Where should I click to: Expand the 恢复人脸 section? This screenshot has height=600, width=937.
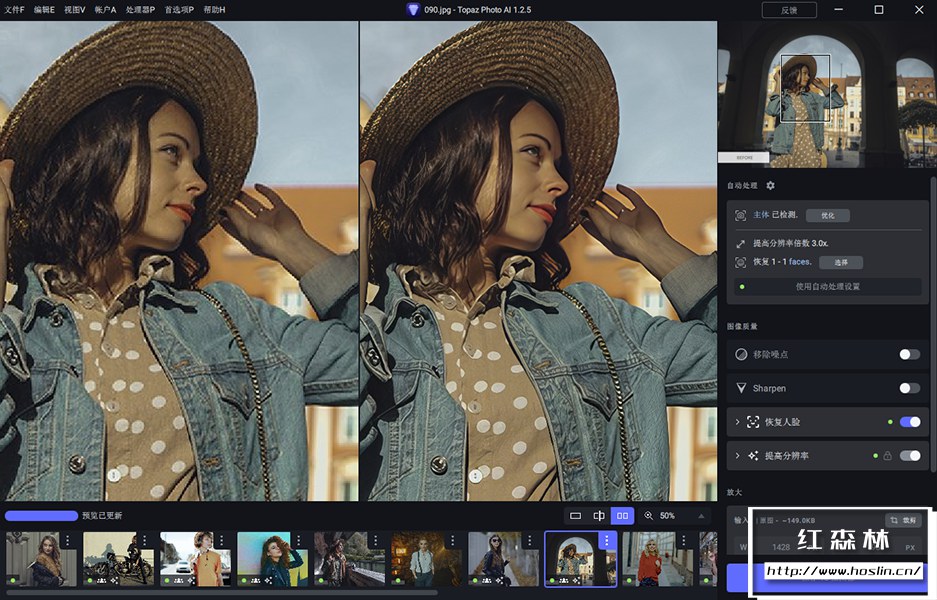[737, 422]
